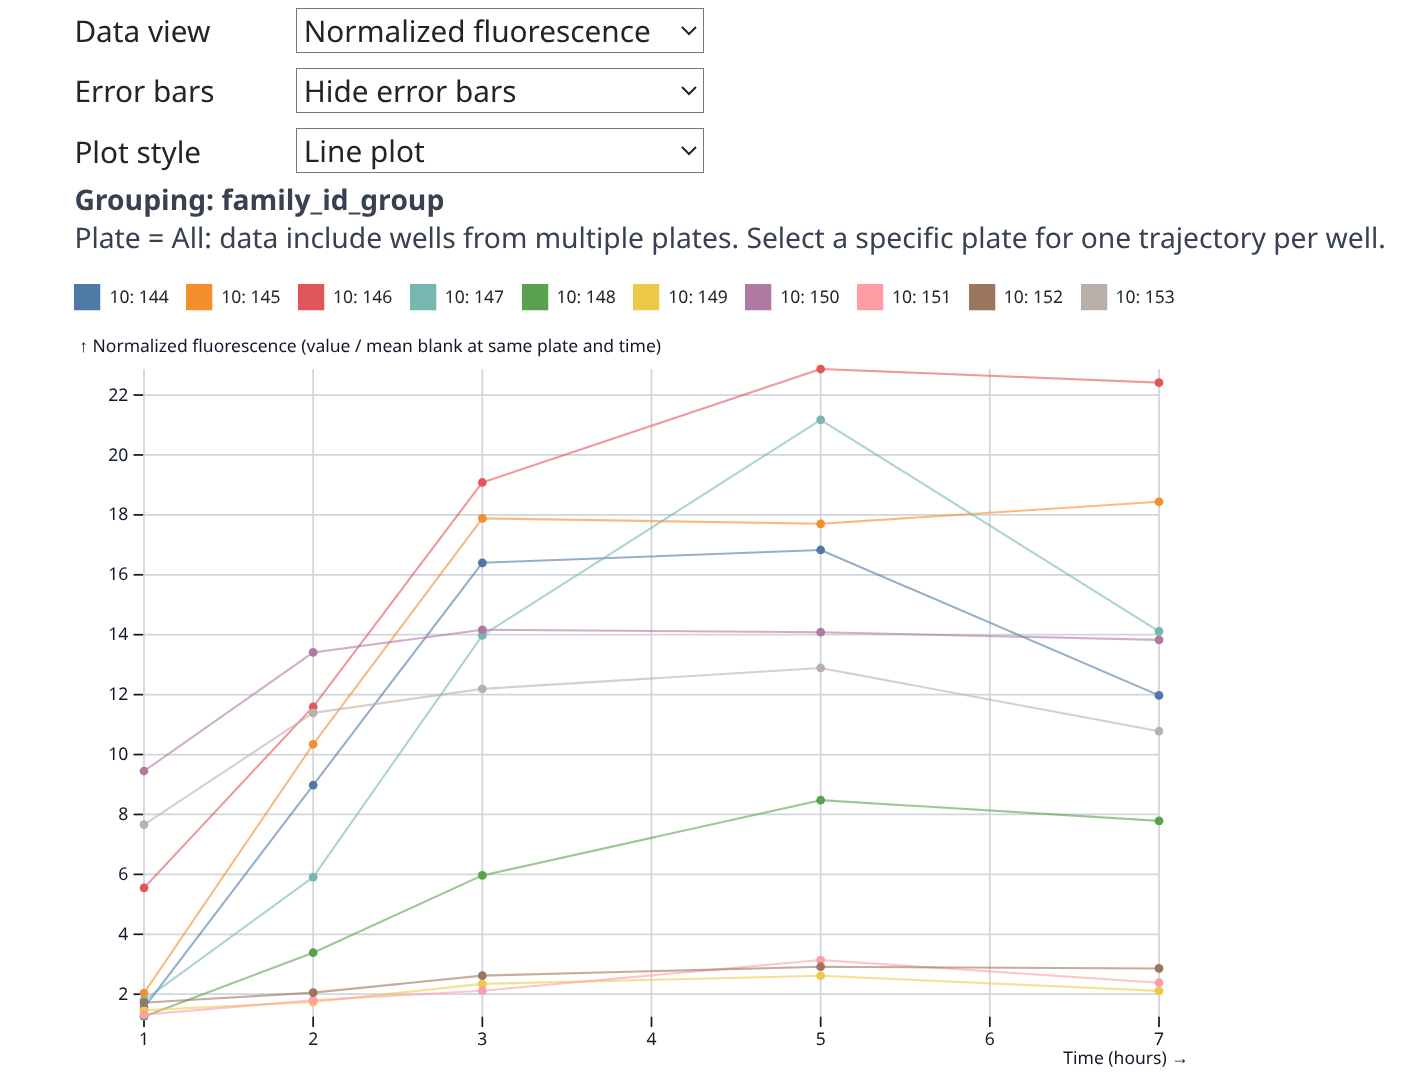This screenshot has height=1083, width=1408.
Task: Click the orange 10: 145 legend swatch
Action: pos(200,297)
